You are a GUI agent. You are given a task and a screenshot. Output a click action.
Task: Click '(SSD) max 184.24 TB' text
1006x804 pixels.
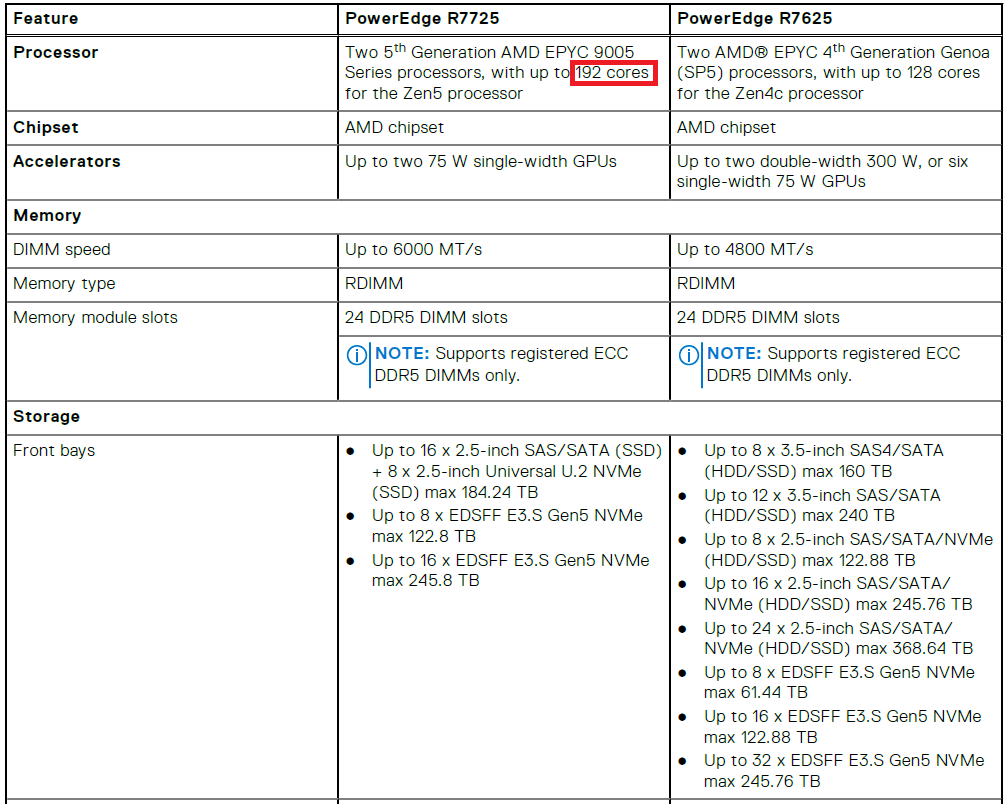pyautogui.click(x=455, y=493)
